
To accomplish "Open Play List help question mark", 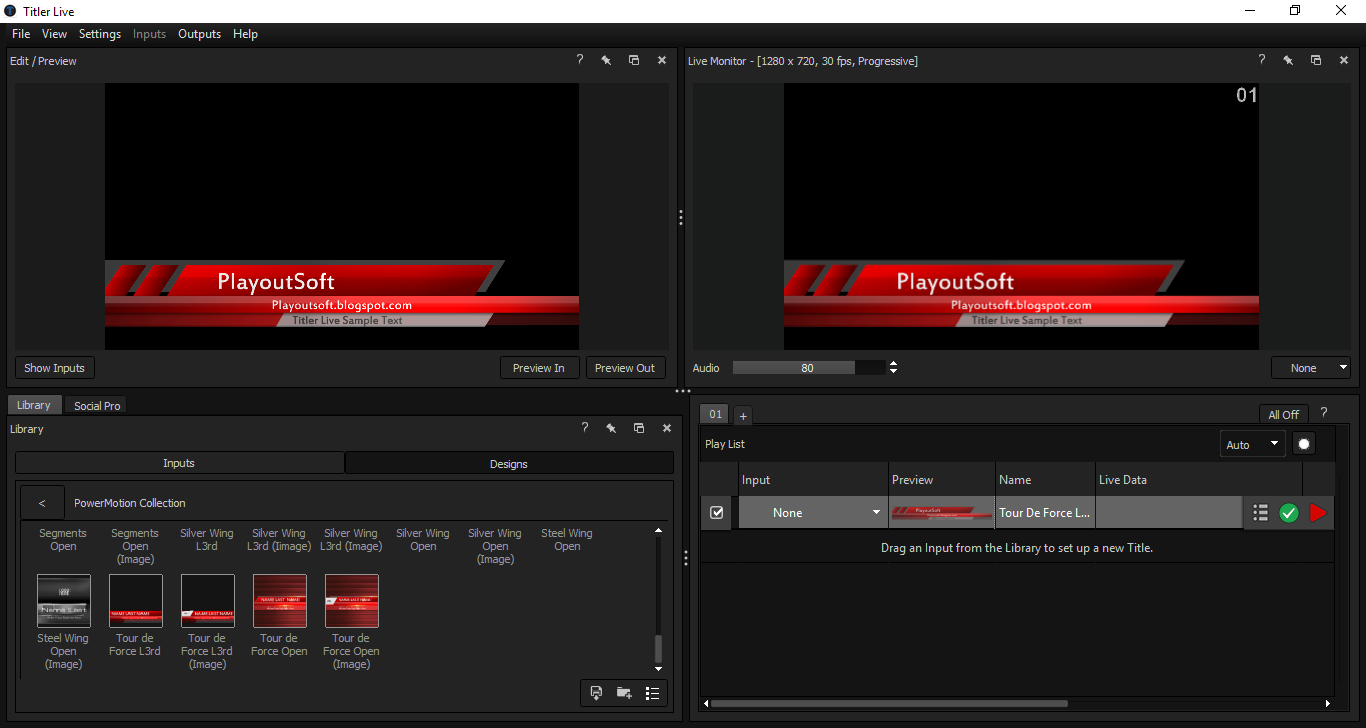I will point(1324,412).
